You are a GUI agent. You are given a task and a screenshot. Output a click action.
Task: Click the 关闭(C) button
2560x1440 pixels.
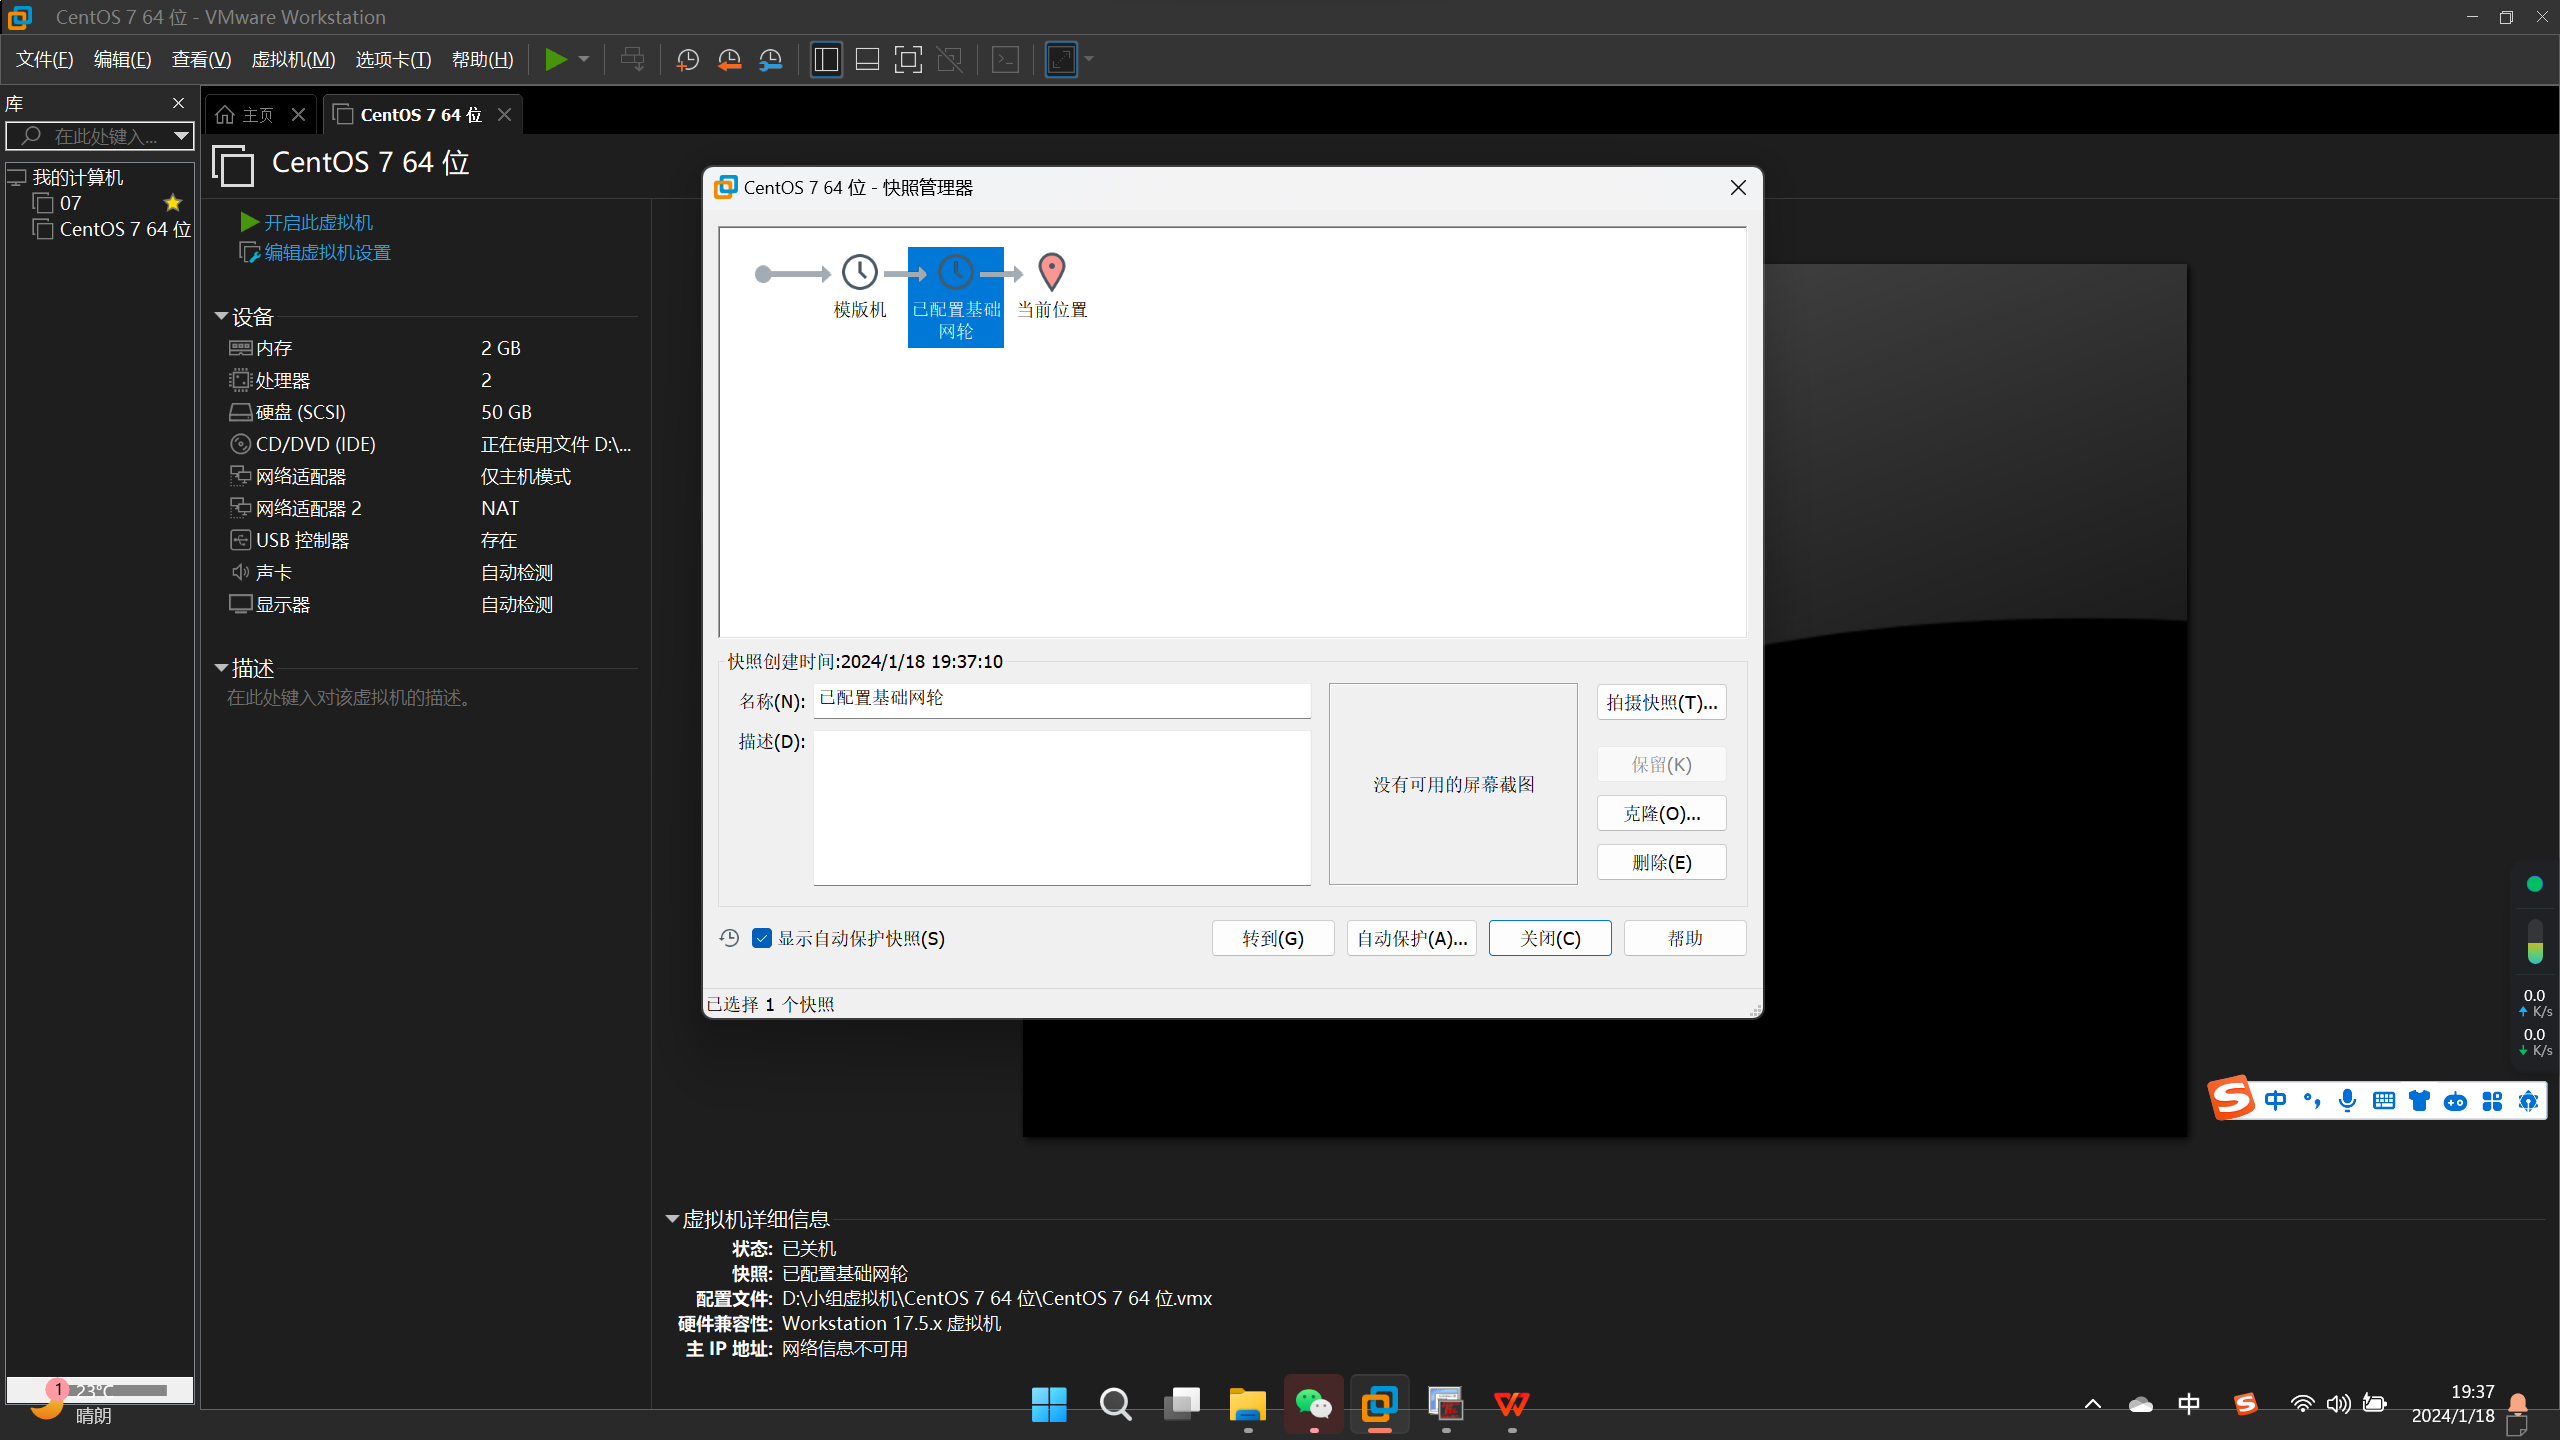coord(1550,938)
